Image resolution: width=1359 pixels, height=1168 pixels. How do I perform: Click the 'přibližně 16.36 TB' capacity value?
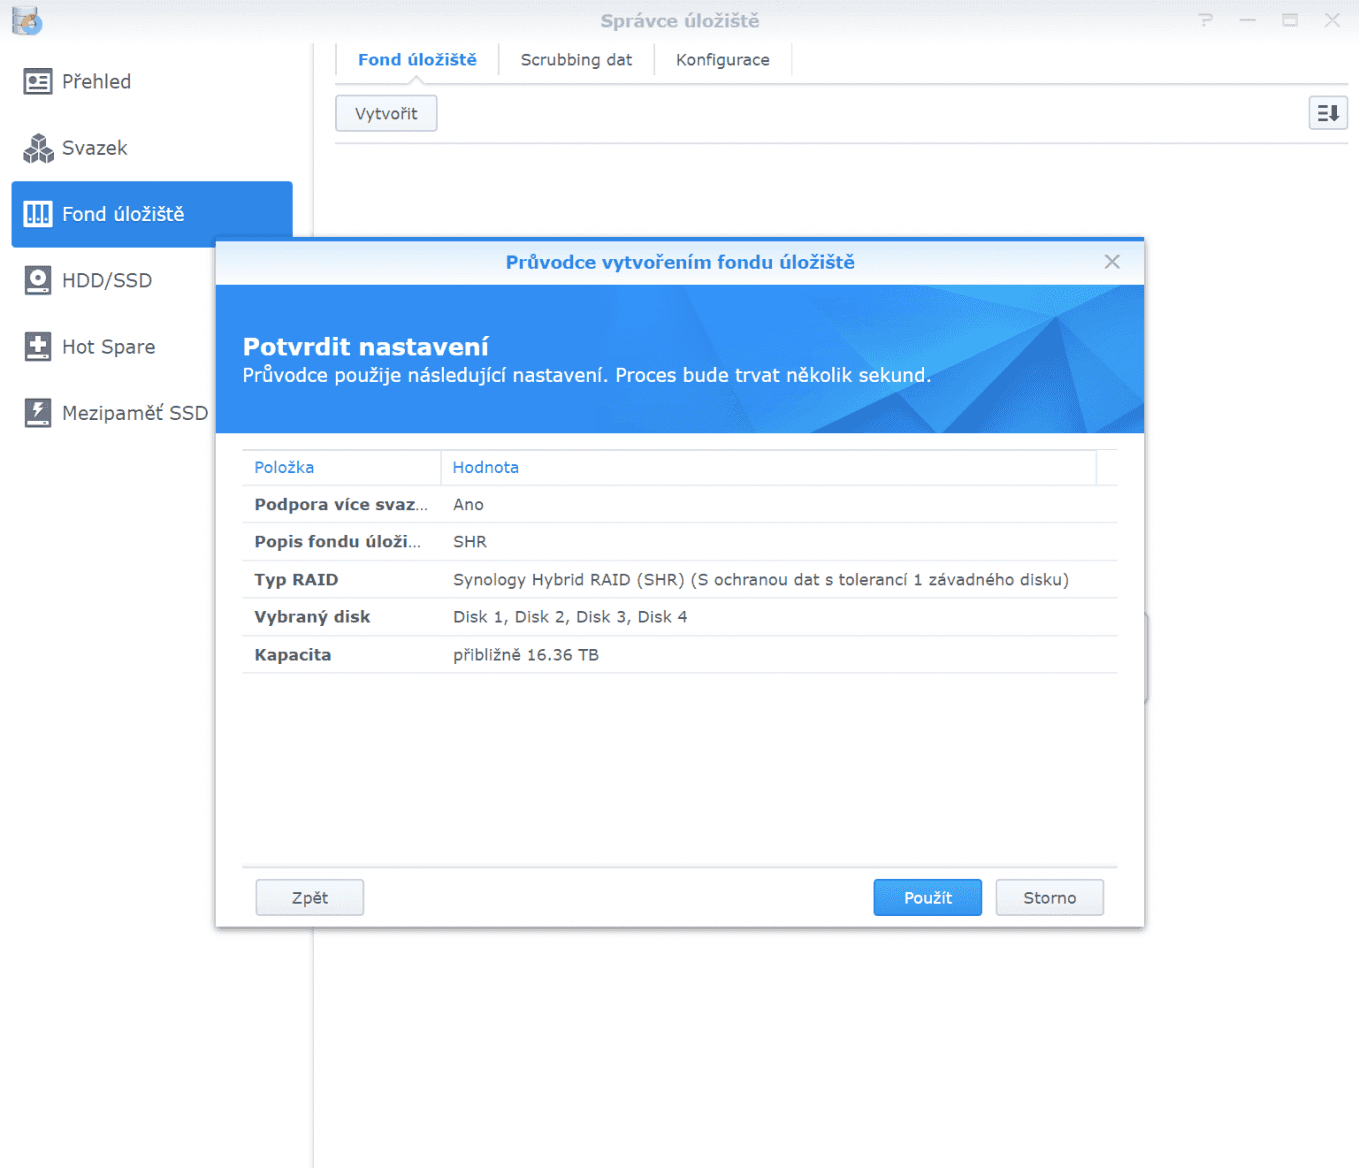point(526,655)
